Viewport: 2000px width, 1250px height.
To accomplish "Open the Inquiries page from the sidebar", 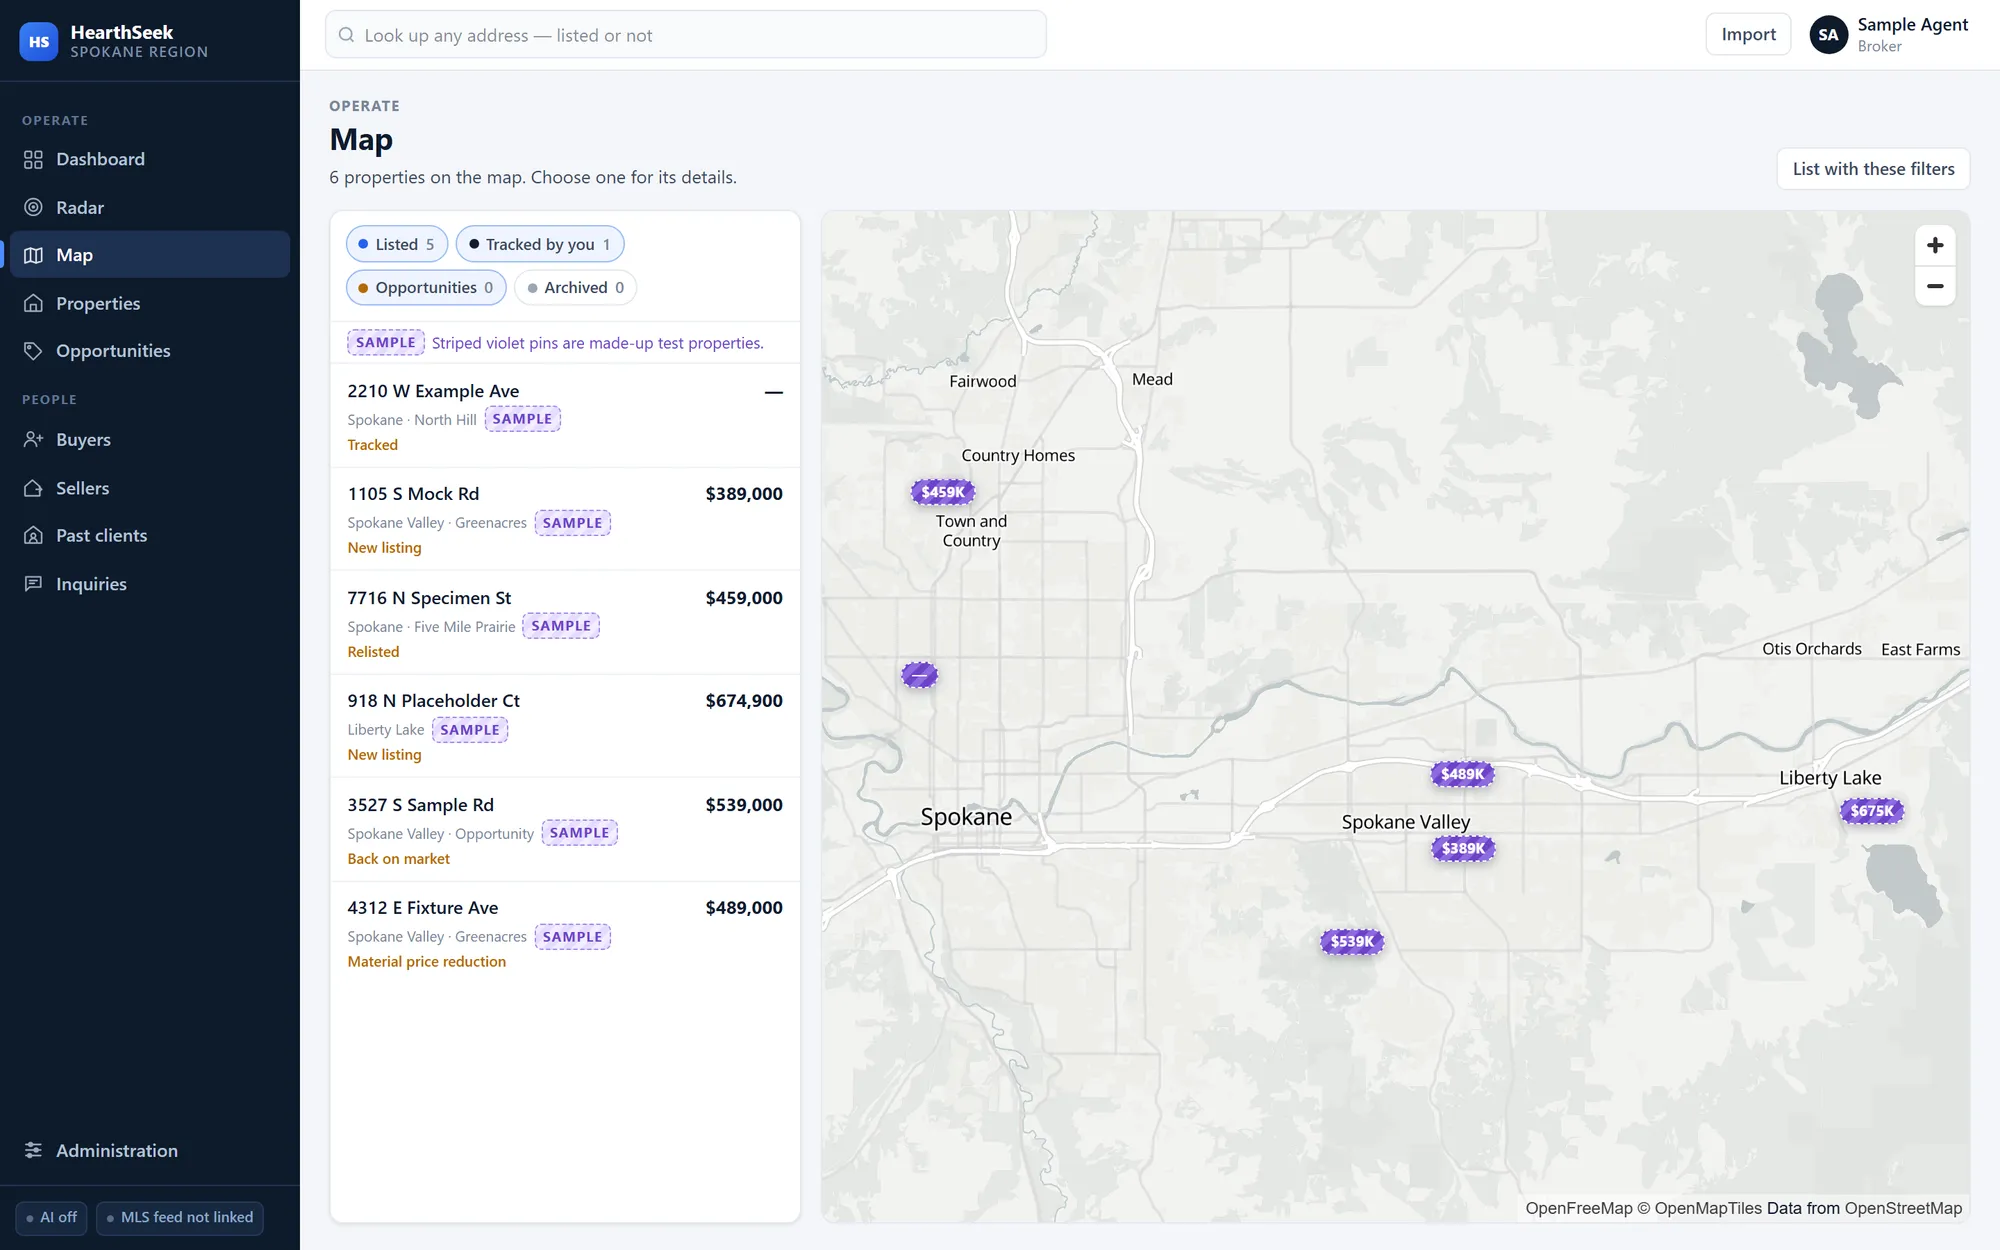I will [150, 584].
